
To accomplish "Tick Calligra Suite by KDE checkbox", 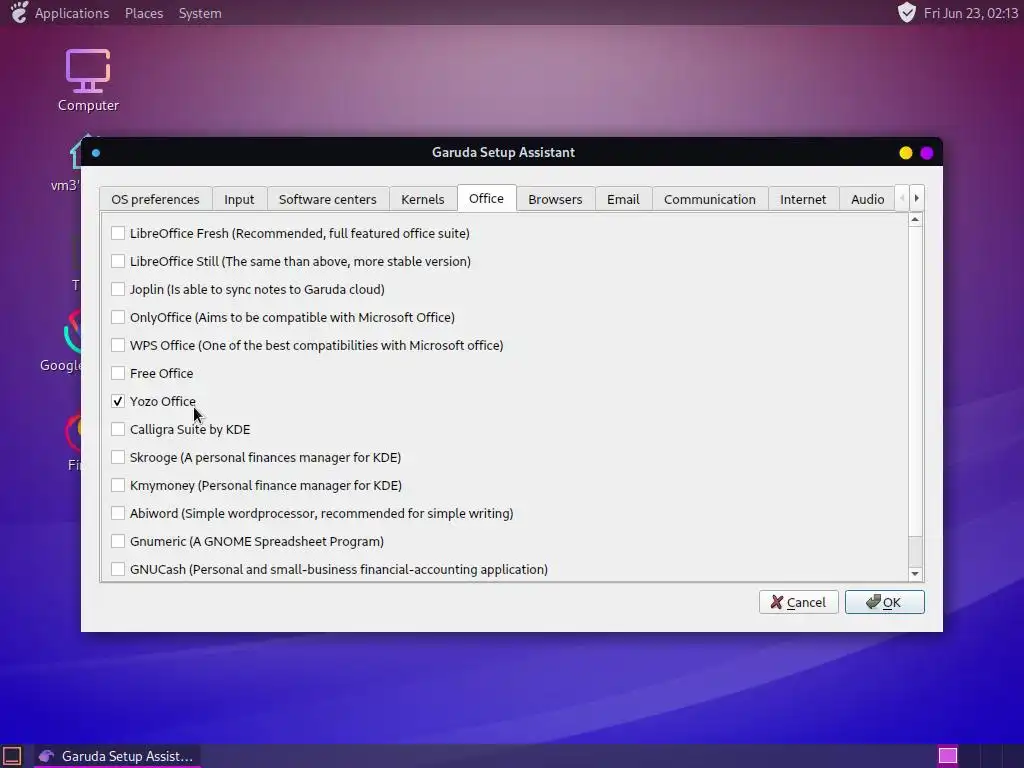I will click(x=118, y=430).
